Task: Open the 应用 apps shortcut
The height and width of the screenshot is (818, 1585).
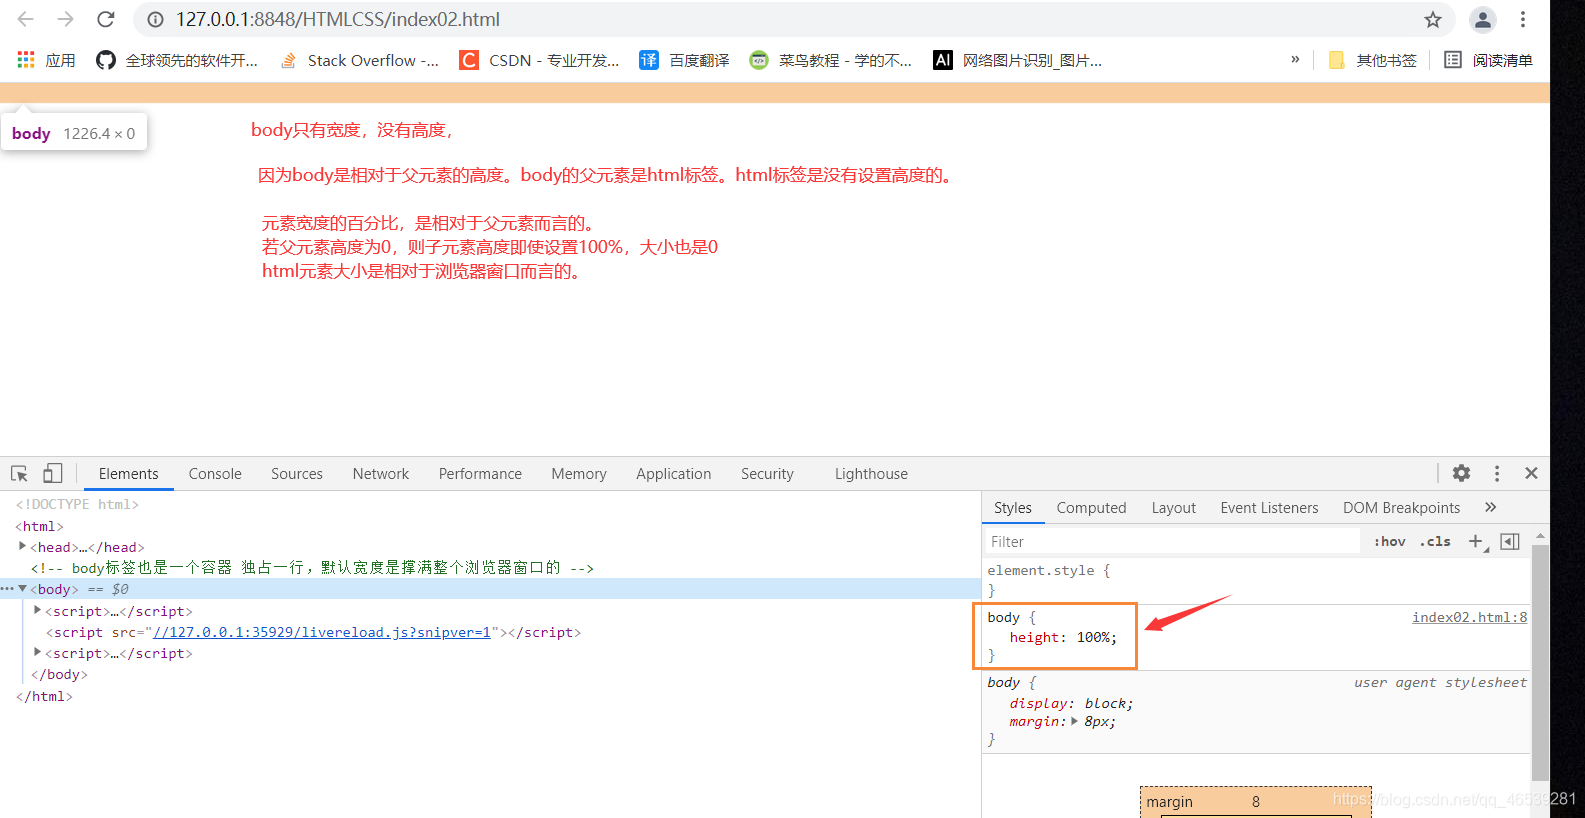Action: pyautogui.click(x=47, y=60)
